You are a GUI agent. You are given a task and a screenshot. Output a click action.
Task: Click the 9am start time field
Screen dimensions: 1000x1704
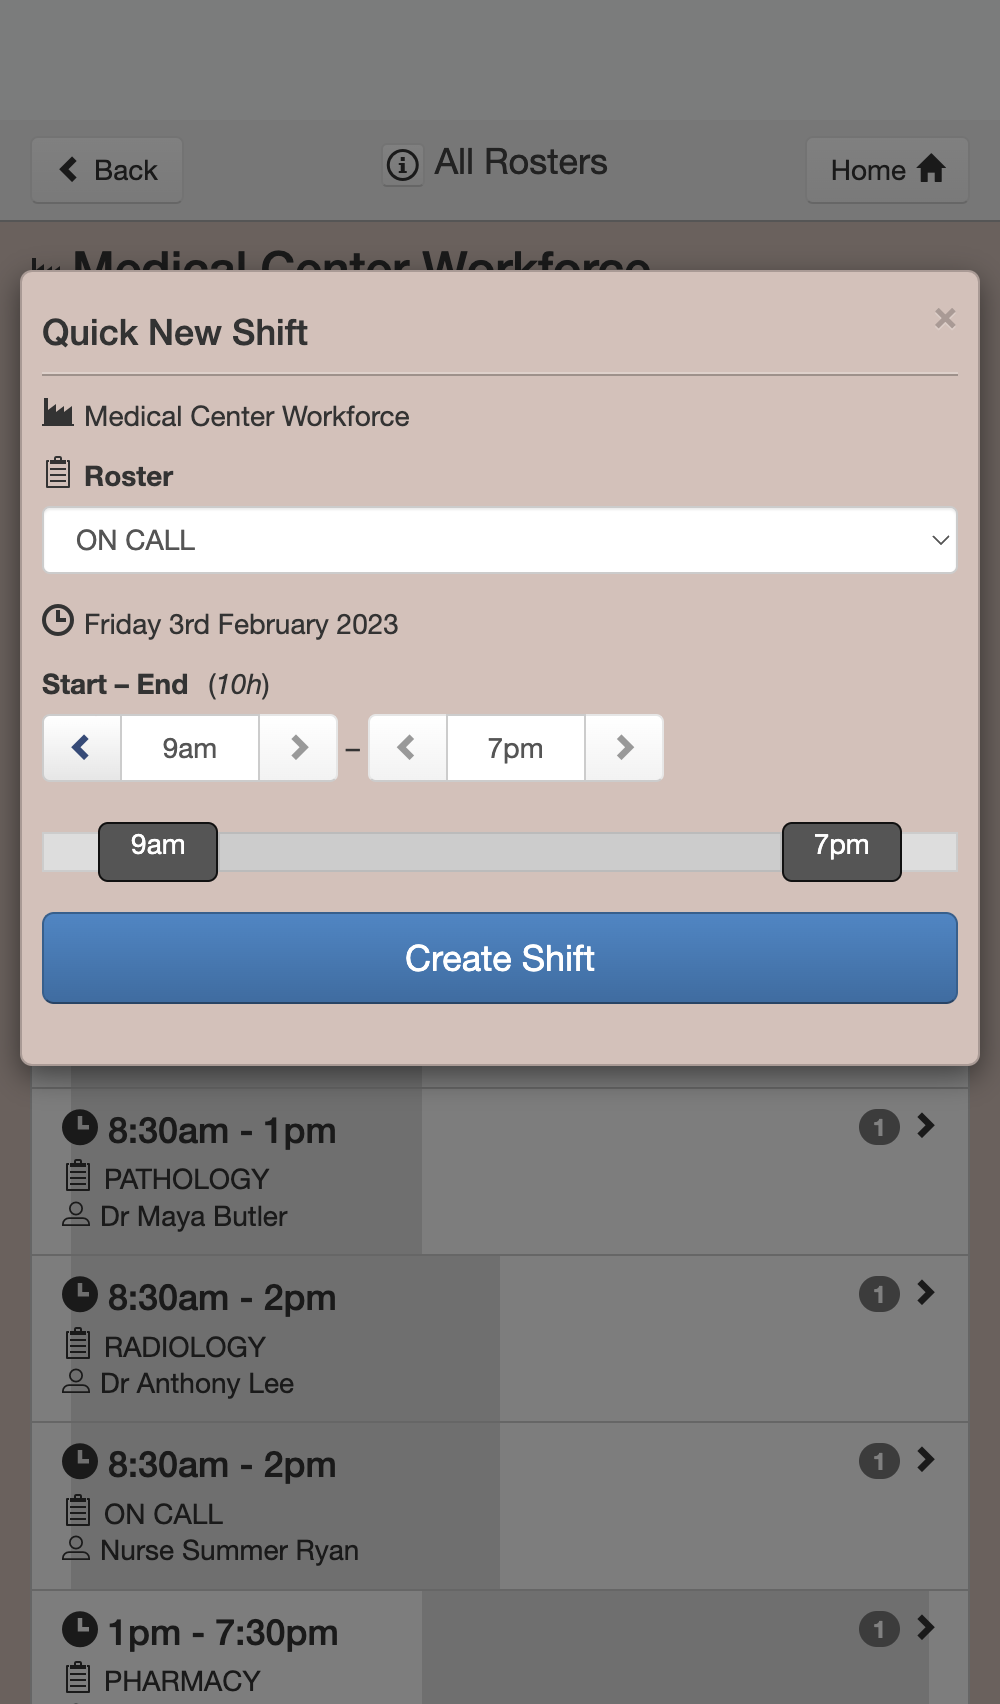point(190,747)
